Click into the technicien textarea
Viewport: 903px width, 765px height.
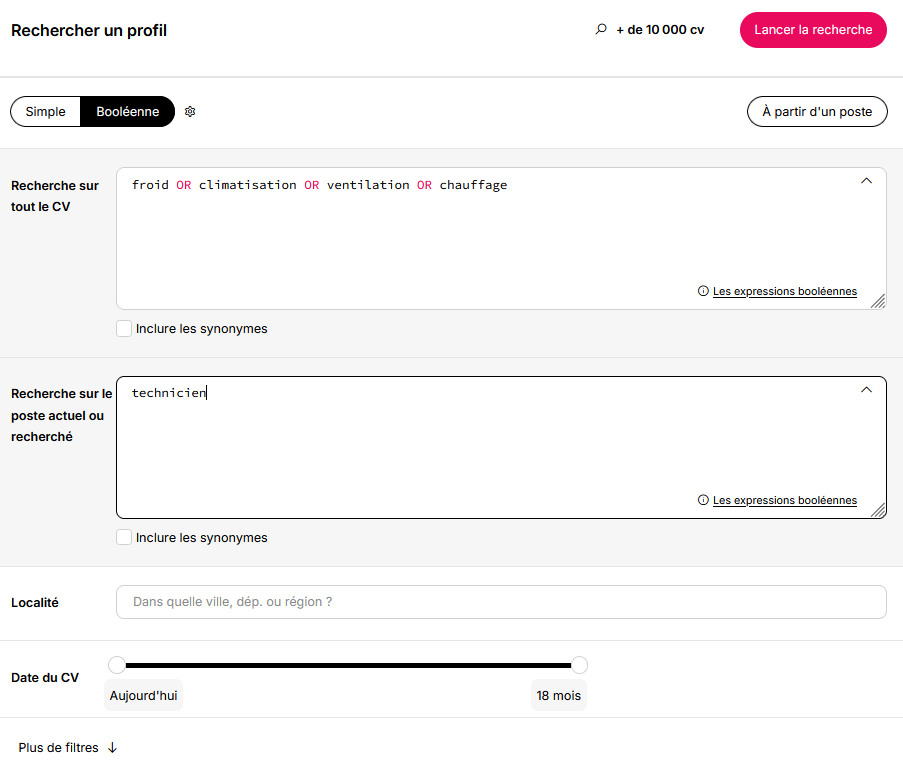(501, 448)
